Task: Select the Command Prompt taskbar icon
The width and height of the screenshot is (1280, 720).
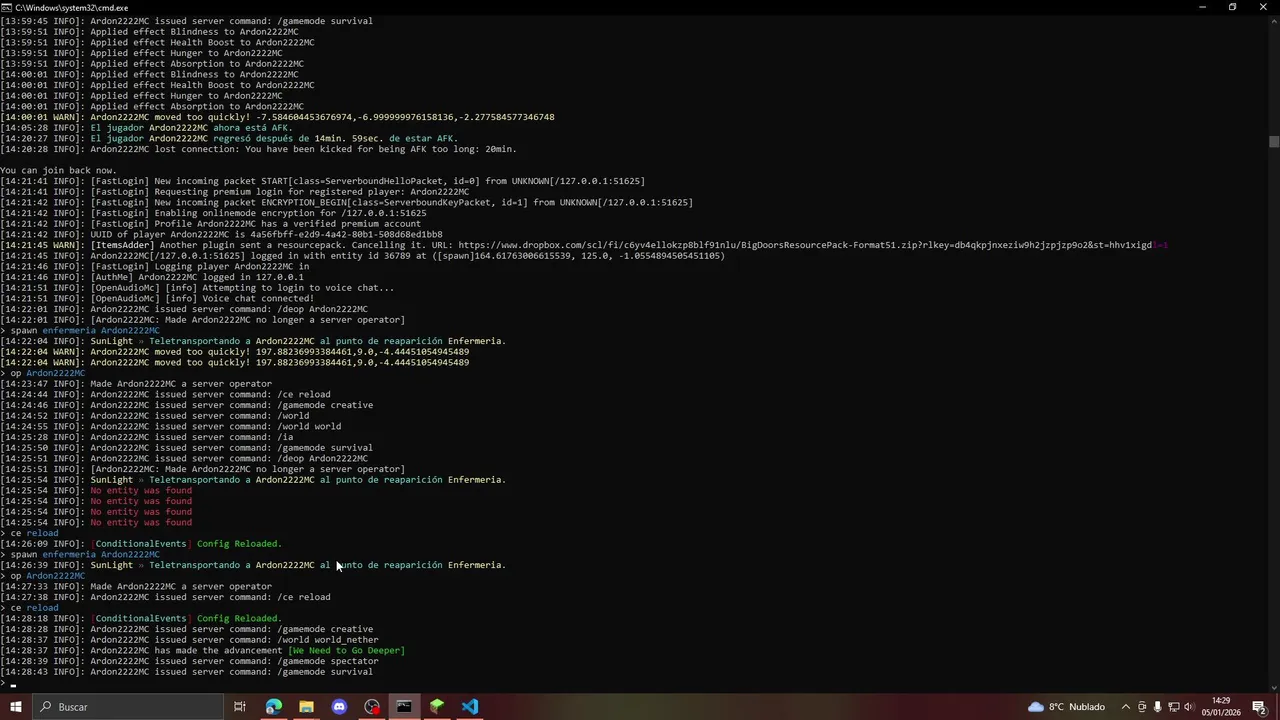Action: [404, 707]
